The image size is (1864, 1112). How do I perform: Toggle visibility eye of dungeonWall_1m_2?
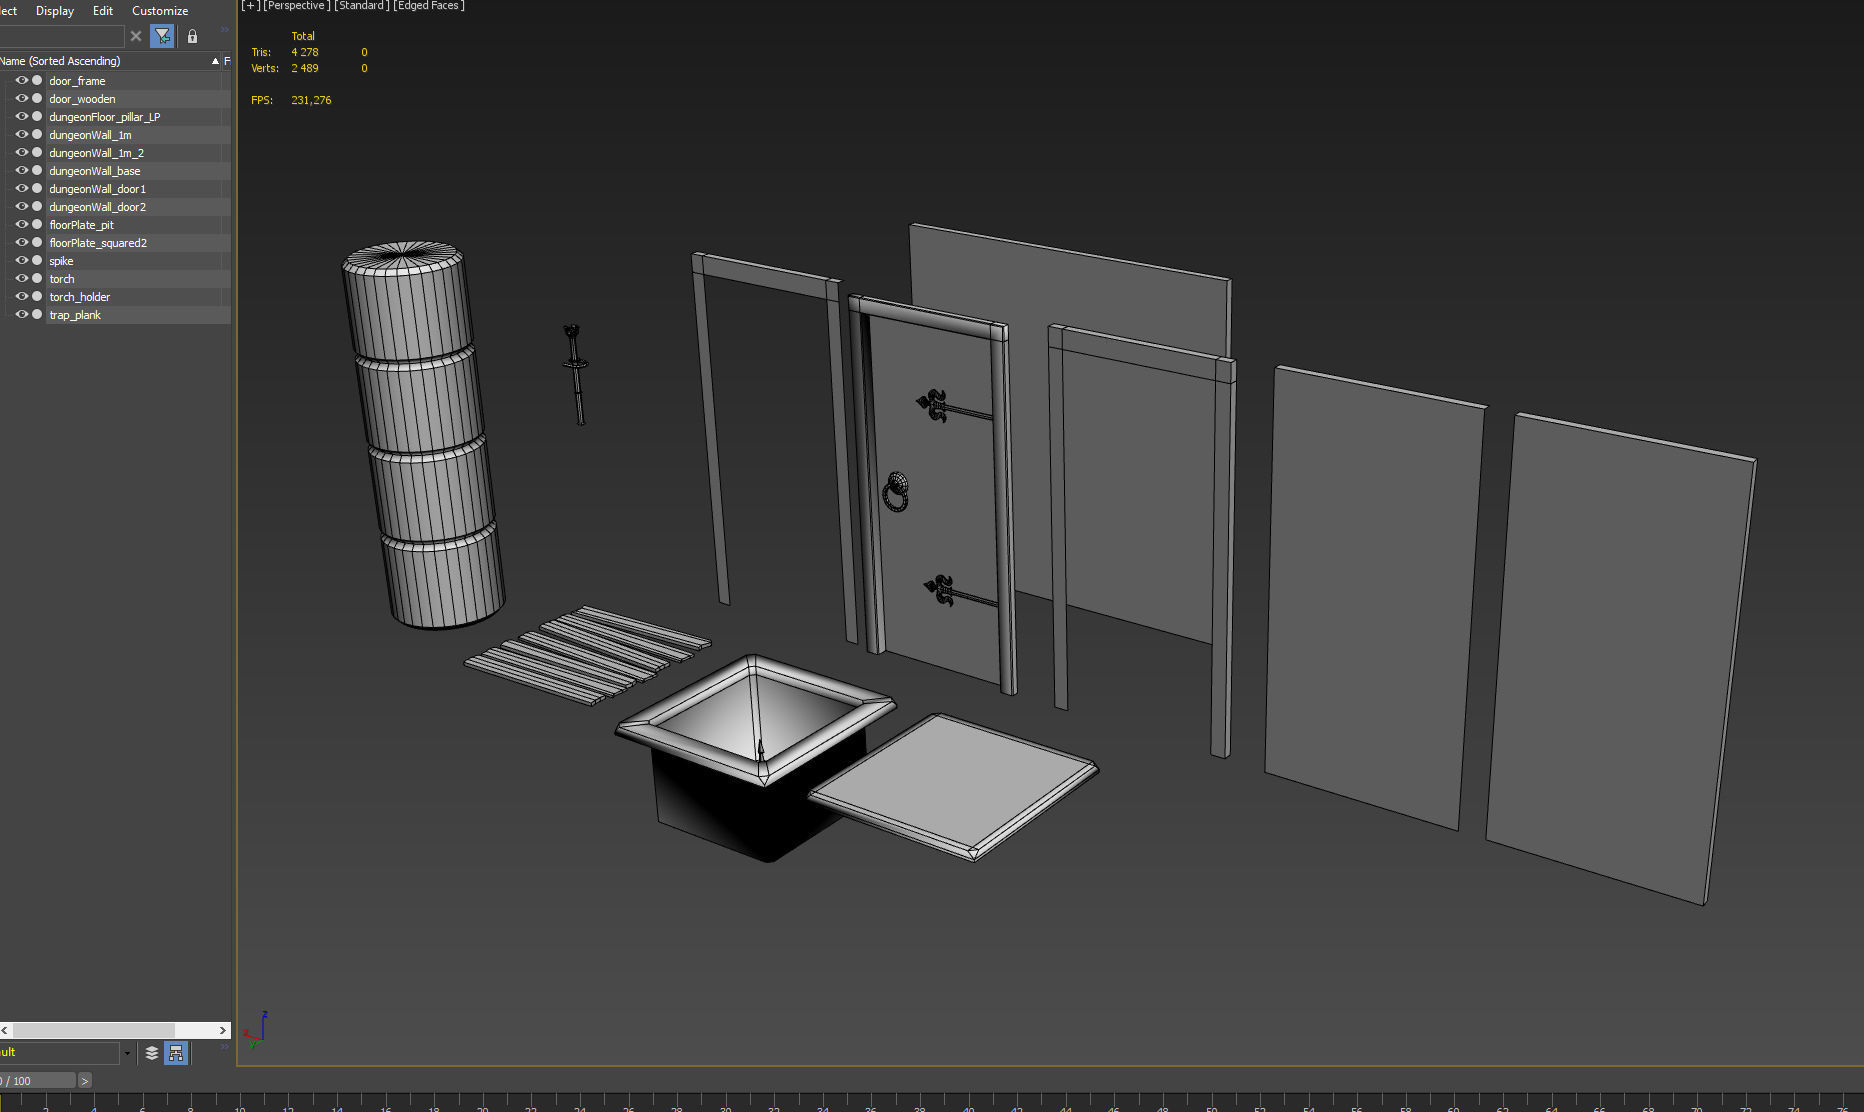coord(21,152)
